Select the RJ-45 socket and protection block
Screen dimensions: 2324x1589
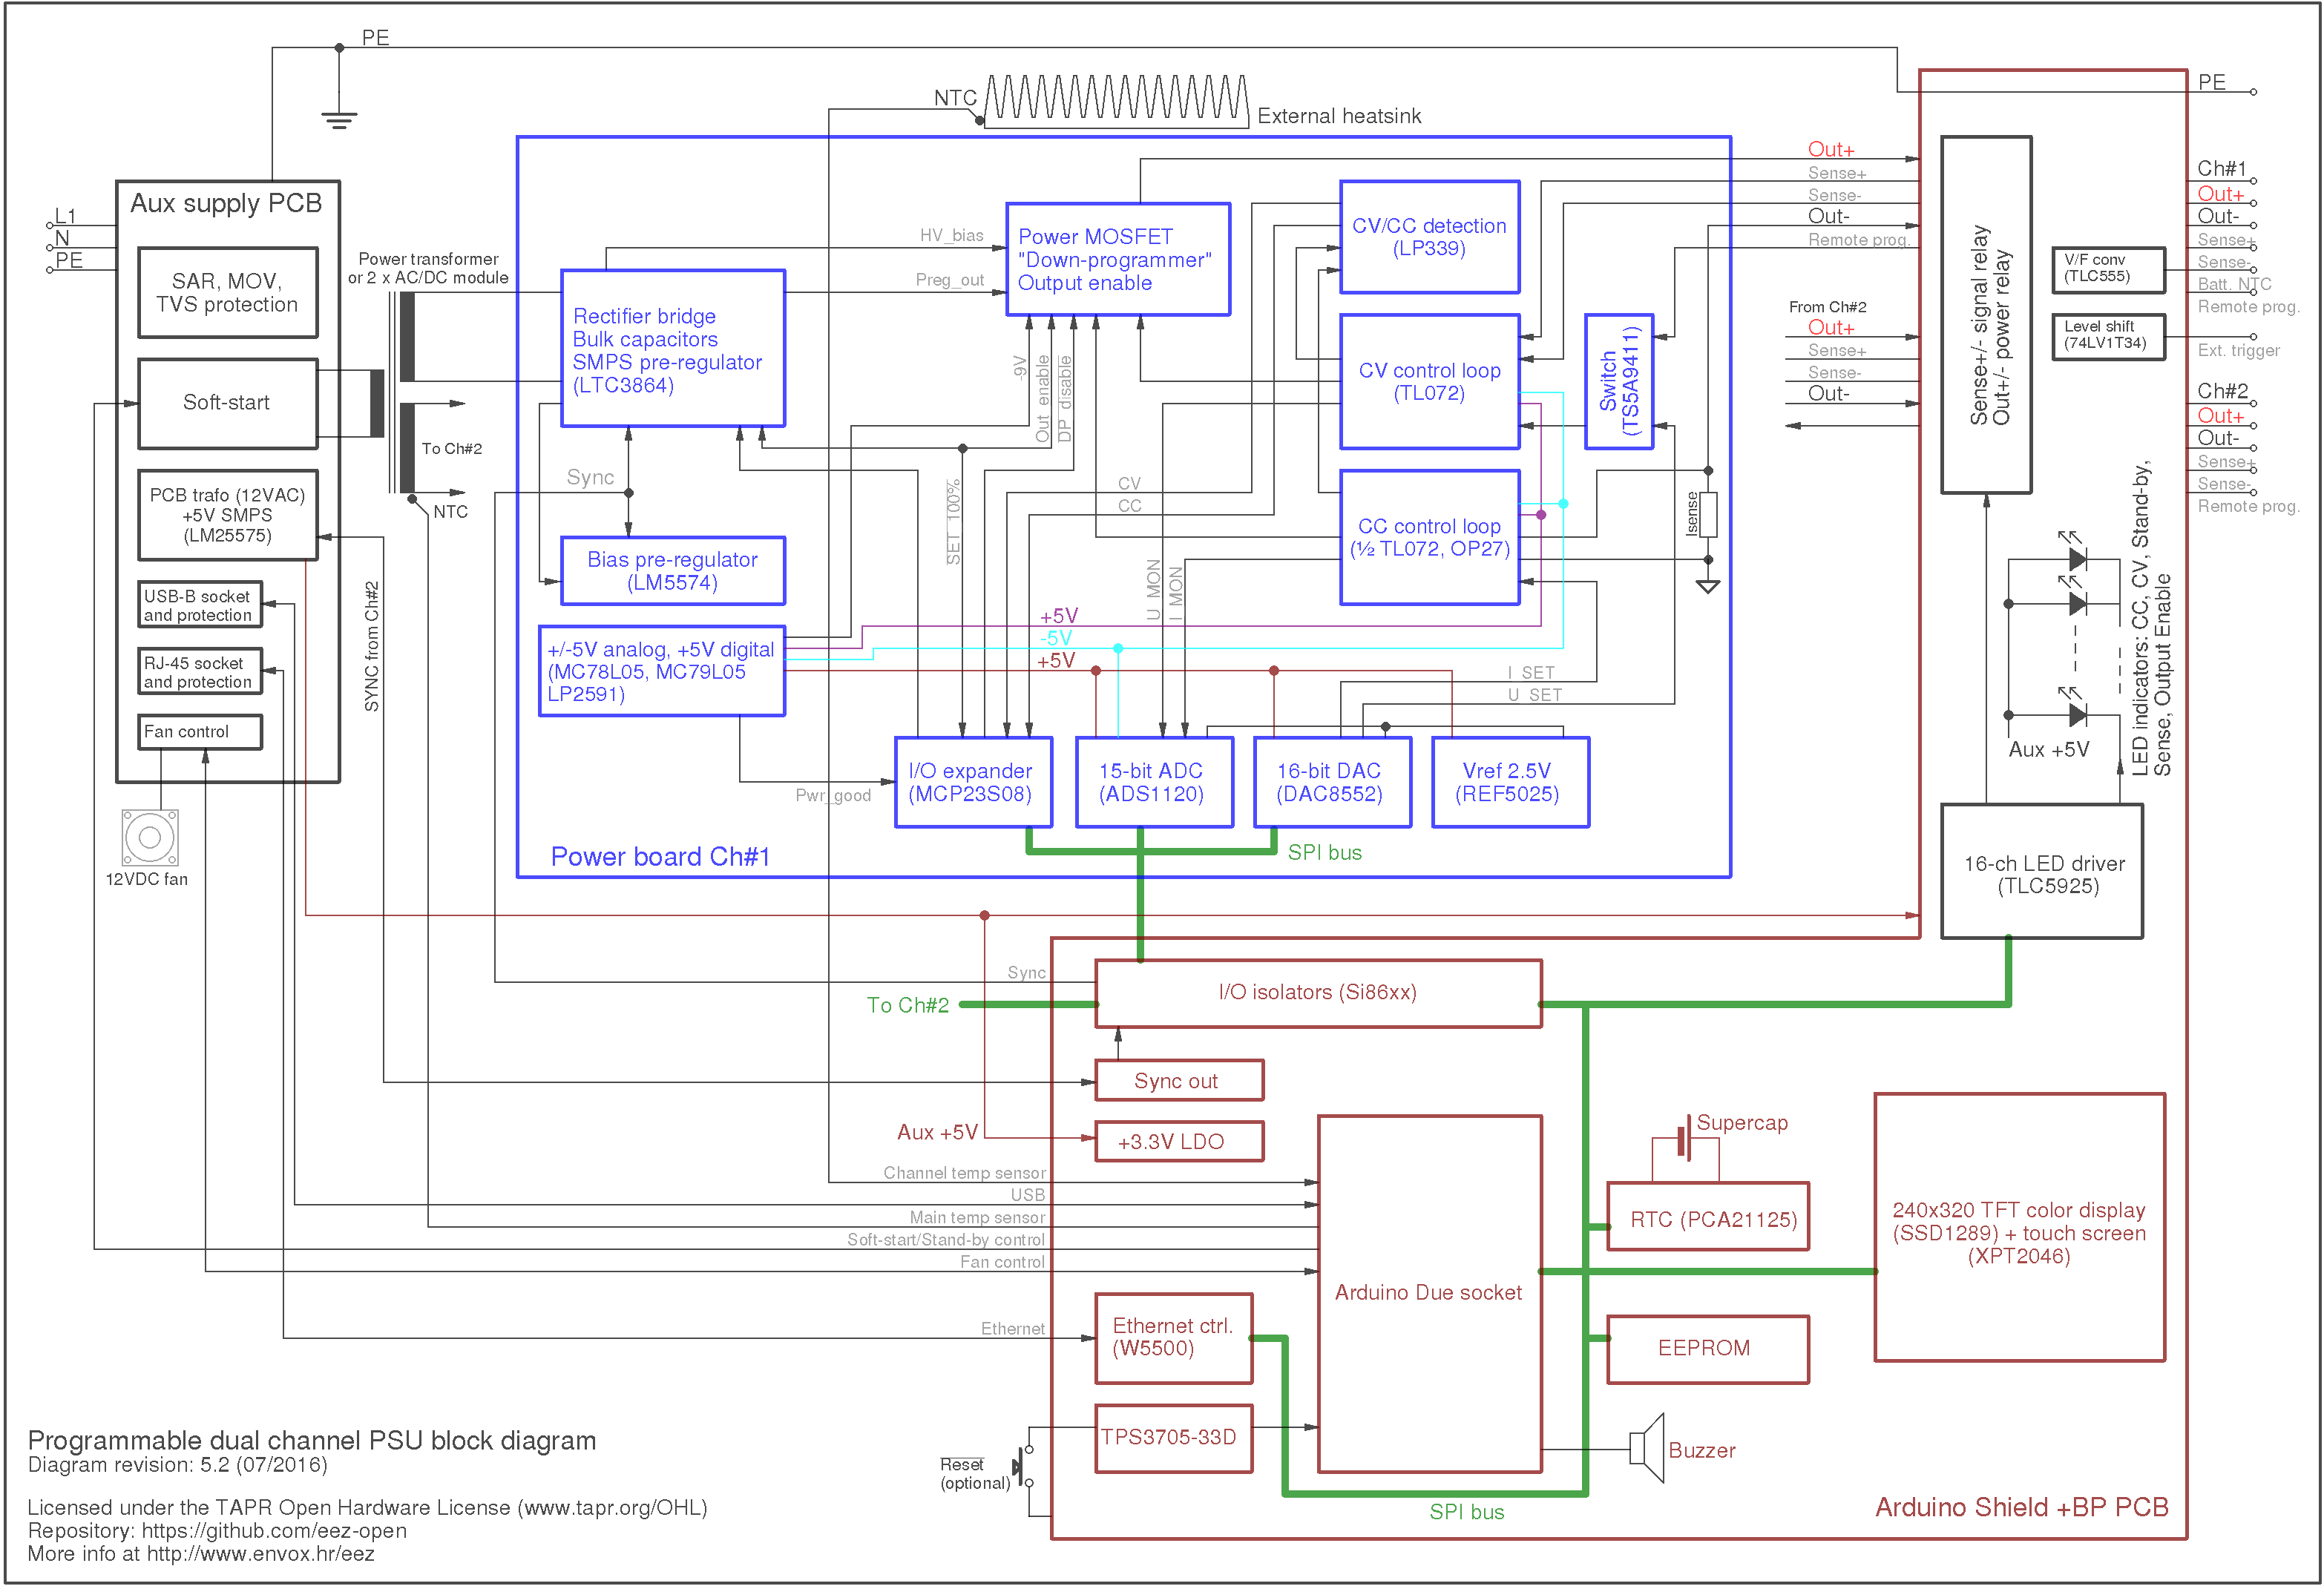point(200,671)
